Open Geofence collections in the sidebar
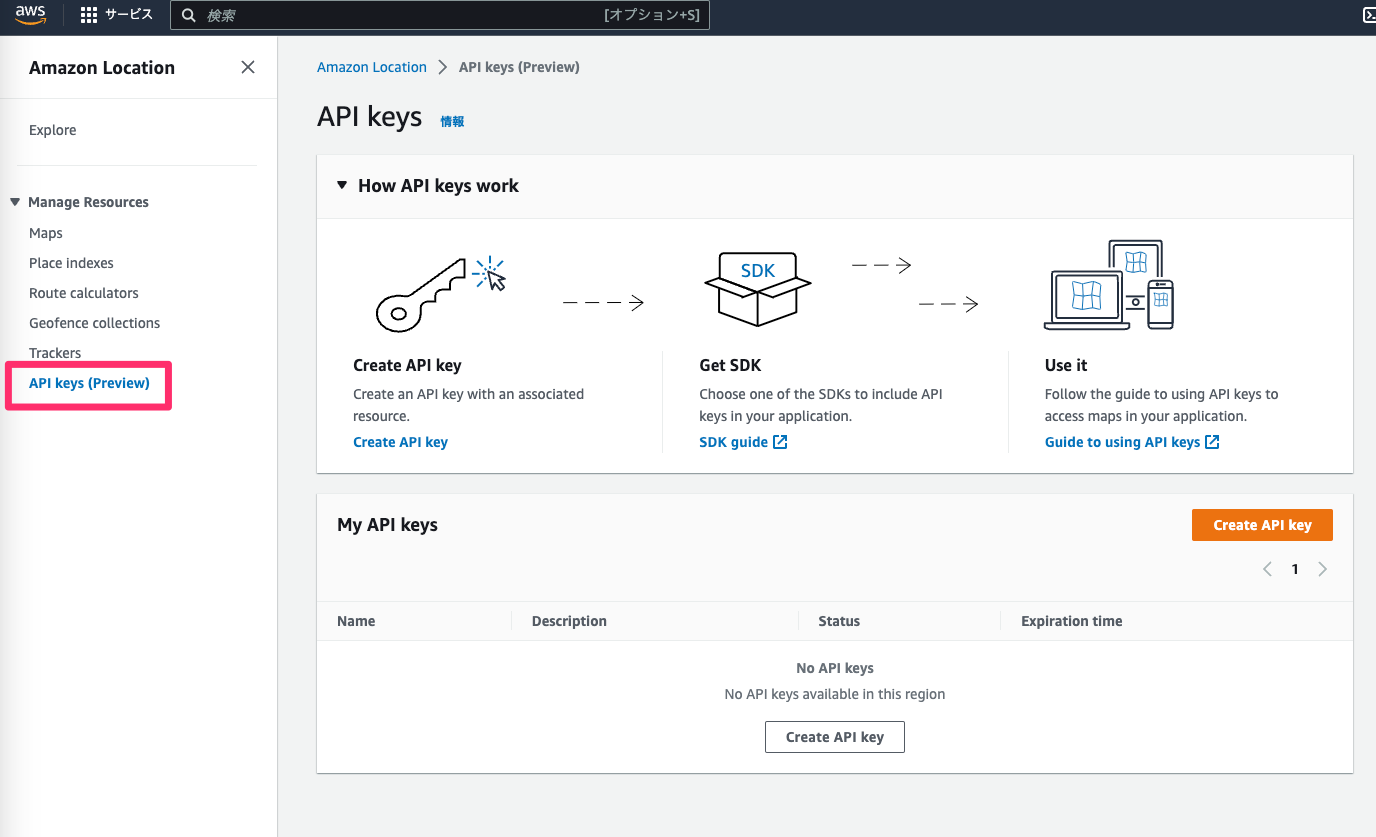The image size is (1376, 837). [94, 323]
